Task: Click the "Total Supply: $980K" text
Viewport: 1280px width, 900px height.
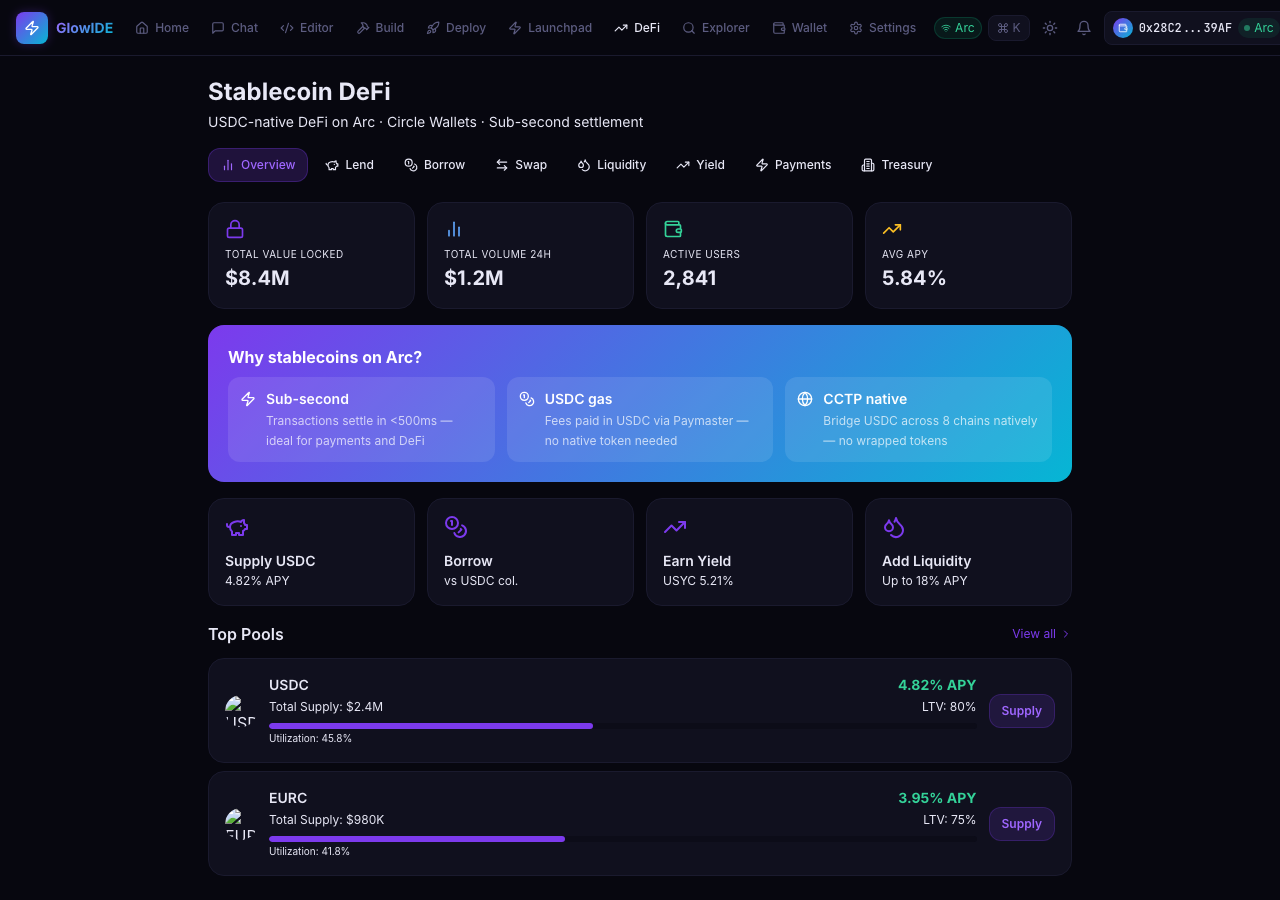Action: point(327,820)
